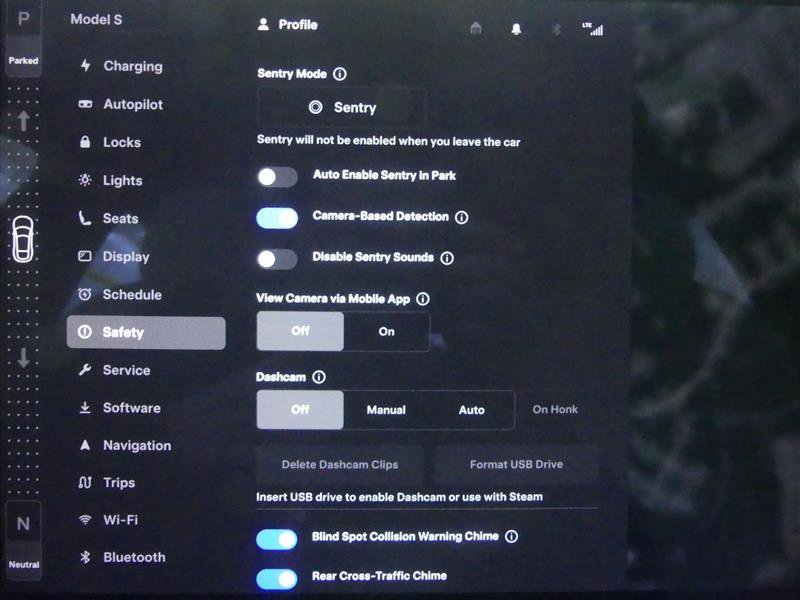The height and width of the screenshot is (600, 800).
Task: Go to the Service menu
Action: 115,370
